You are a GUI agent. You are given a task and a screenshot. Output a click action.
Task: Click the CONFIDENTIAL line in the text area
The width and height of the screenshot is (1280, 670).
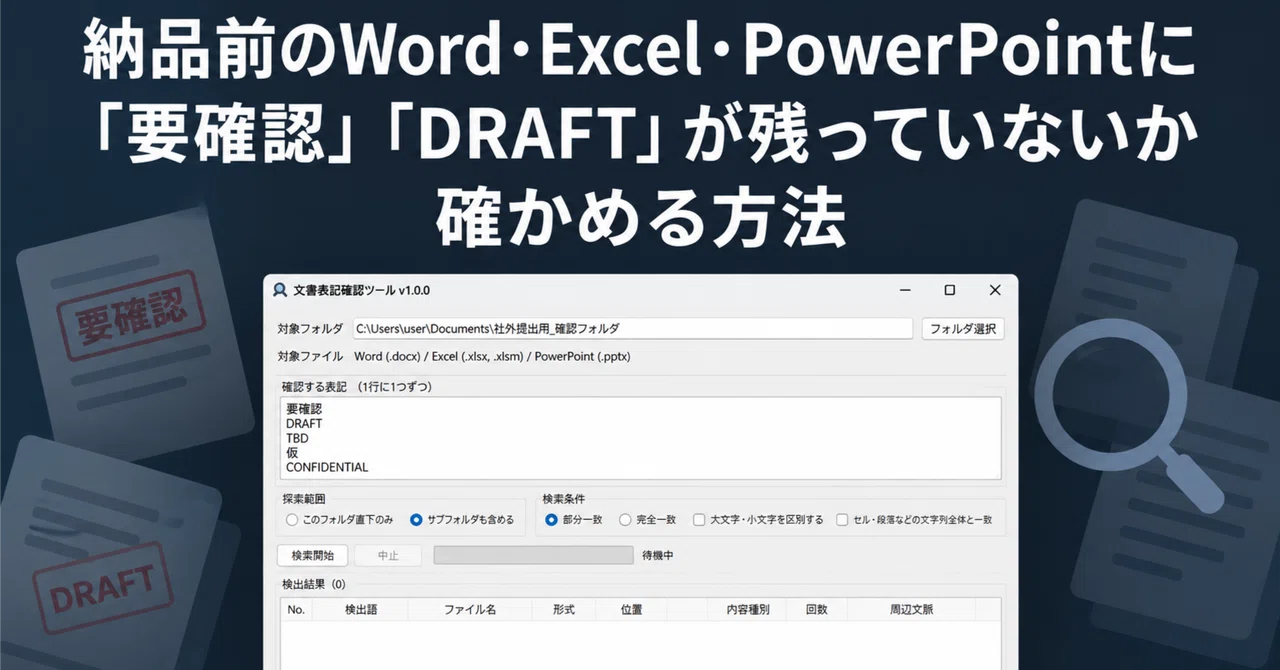pyautogui.click(x=327, y=467)
